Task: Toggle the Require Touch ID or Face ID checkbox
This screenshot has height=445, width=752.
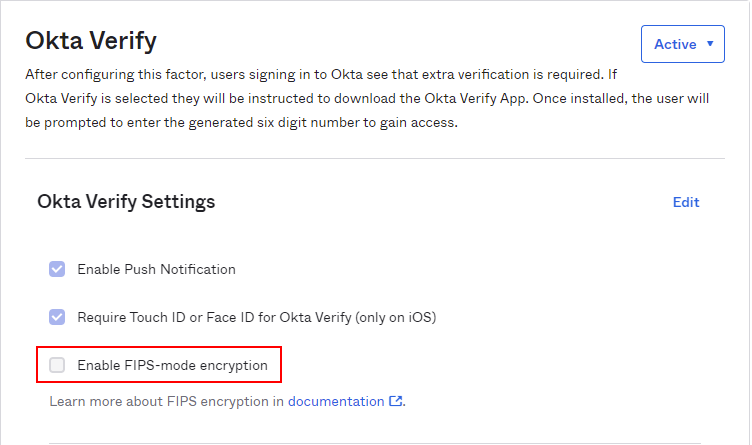Action: click(x=57, y=317)
